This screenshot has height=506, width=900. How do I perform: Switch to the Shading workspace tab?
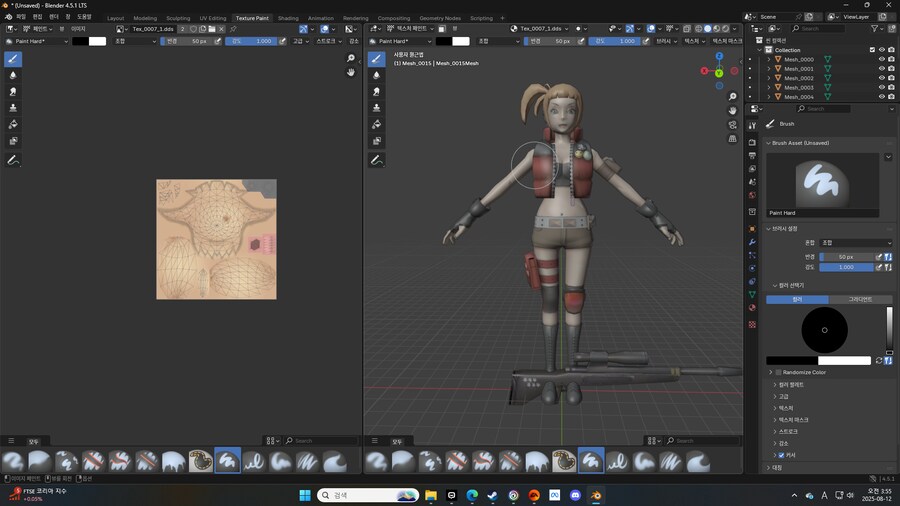288,18
